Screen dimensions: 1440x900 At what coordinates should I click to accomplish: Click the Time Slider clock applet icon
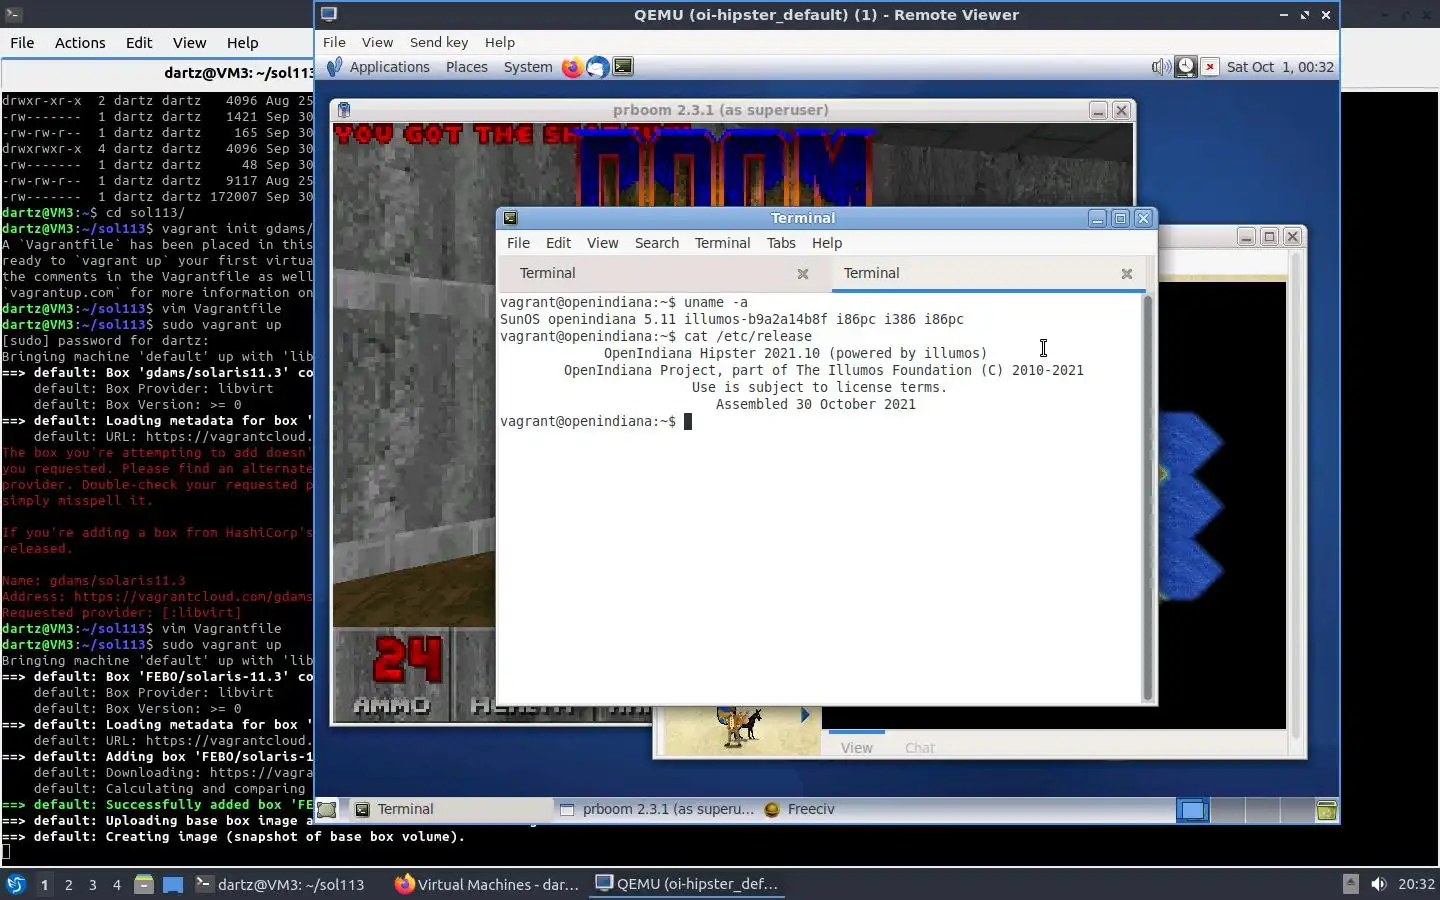click(x=1185, y=67)
